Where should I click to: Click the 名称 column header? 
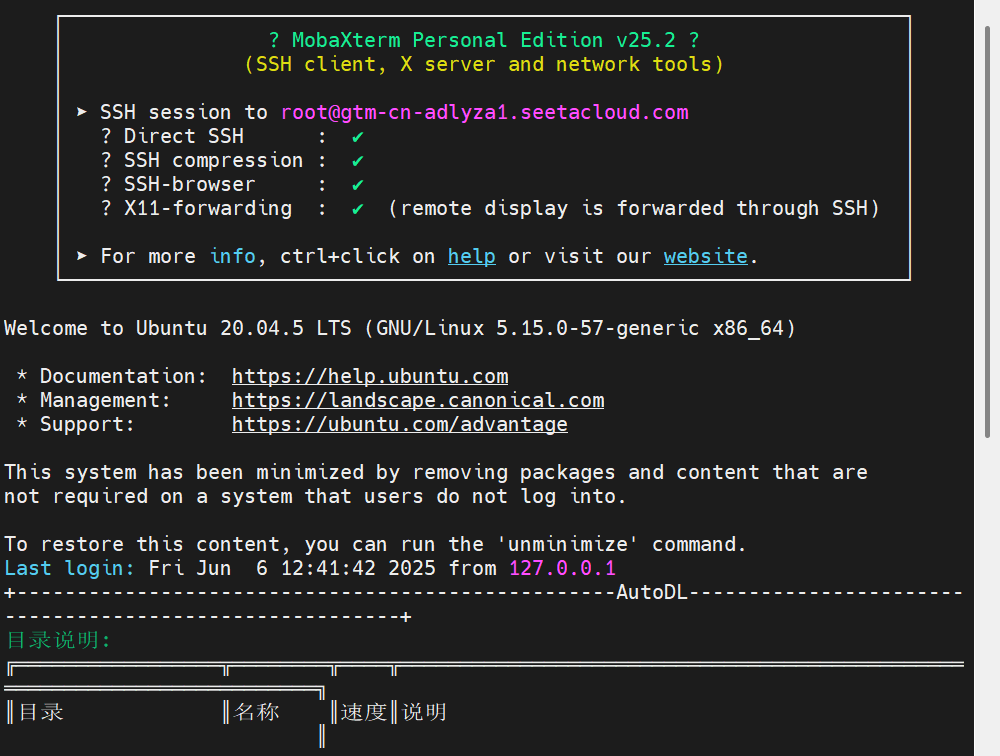256,712
